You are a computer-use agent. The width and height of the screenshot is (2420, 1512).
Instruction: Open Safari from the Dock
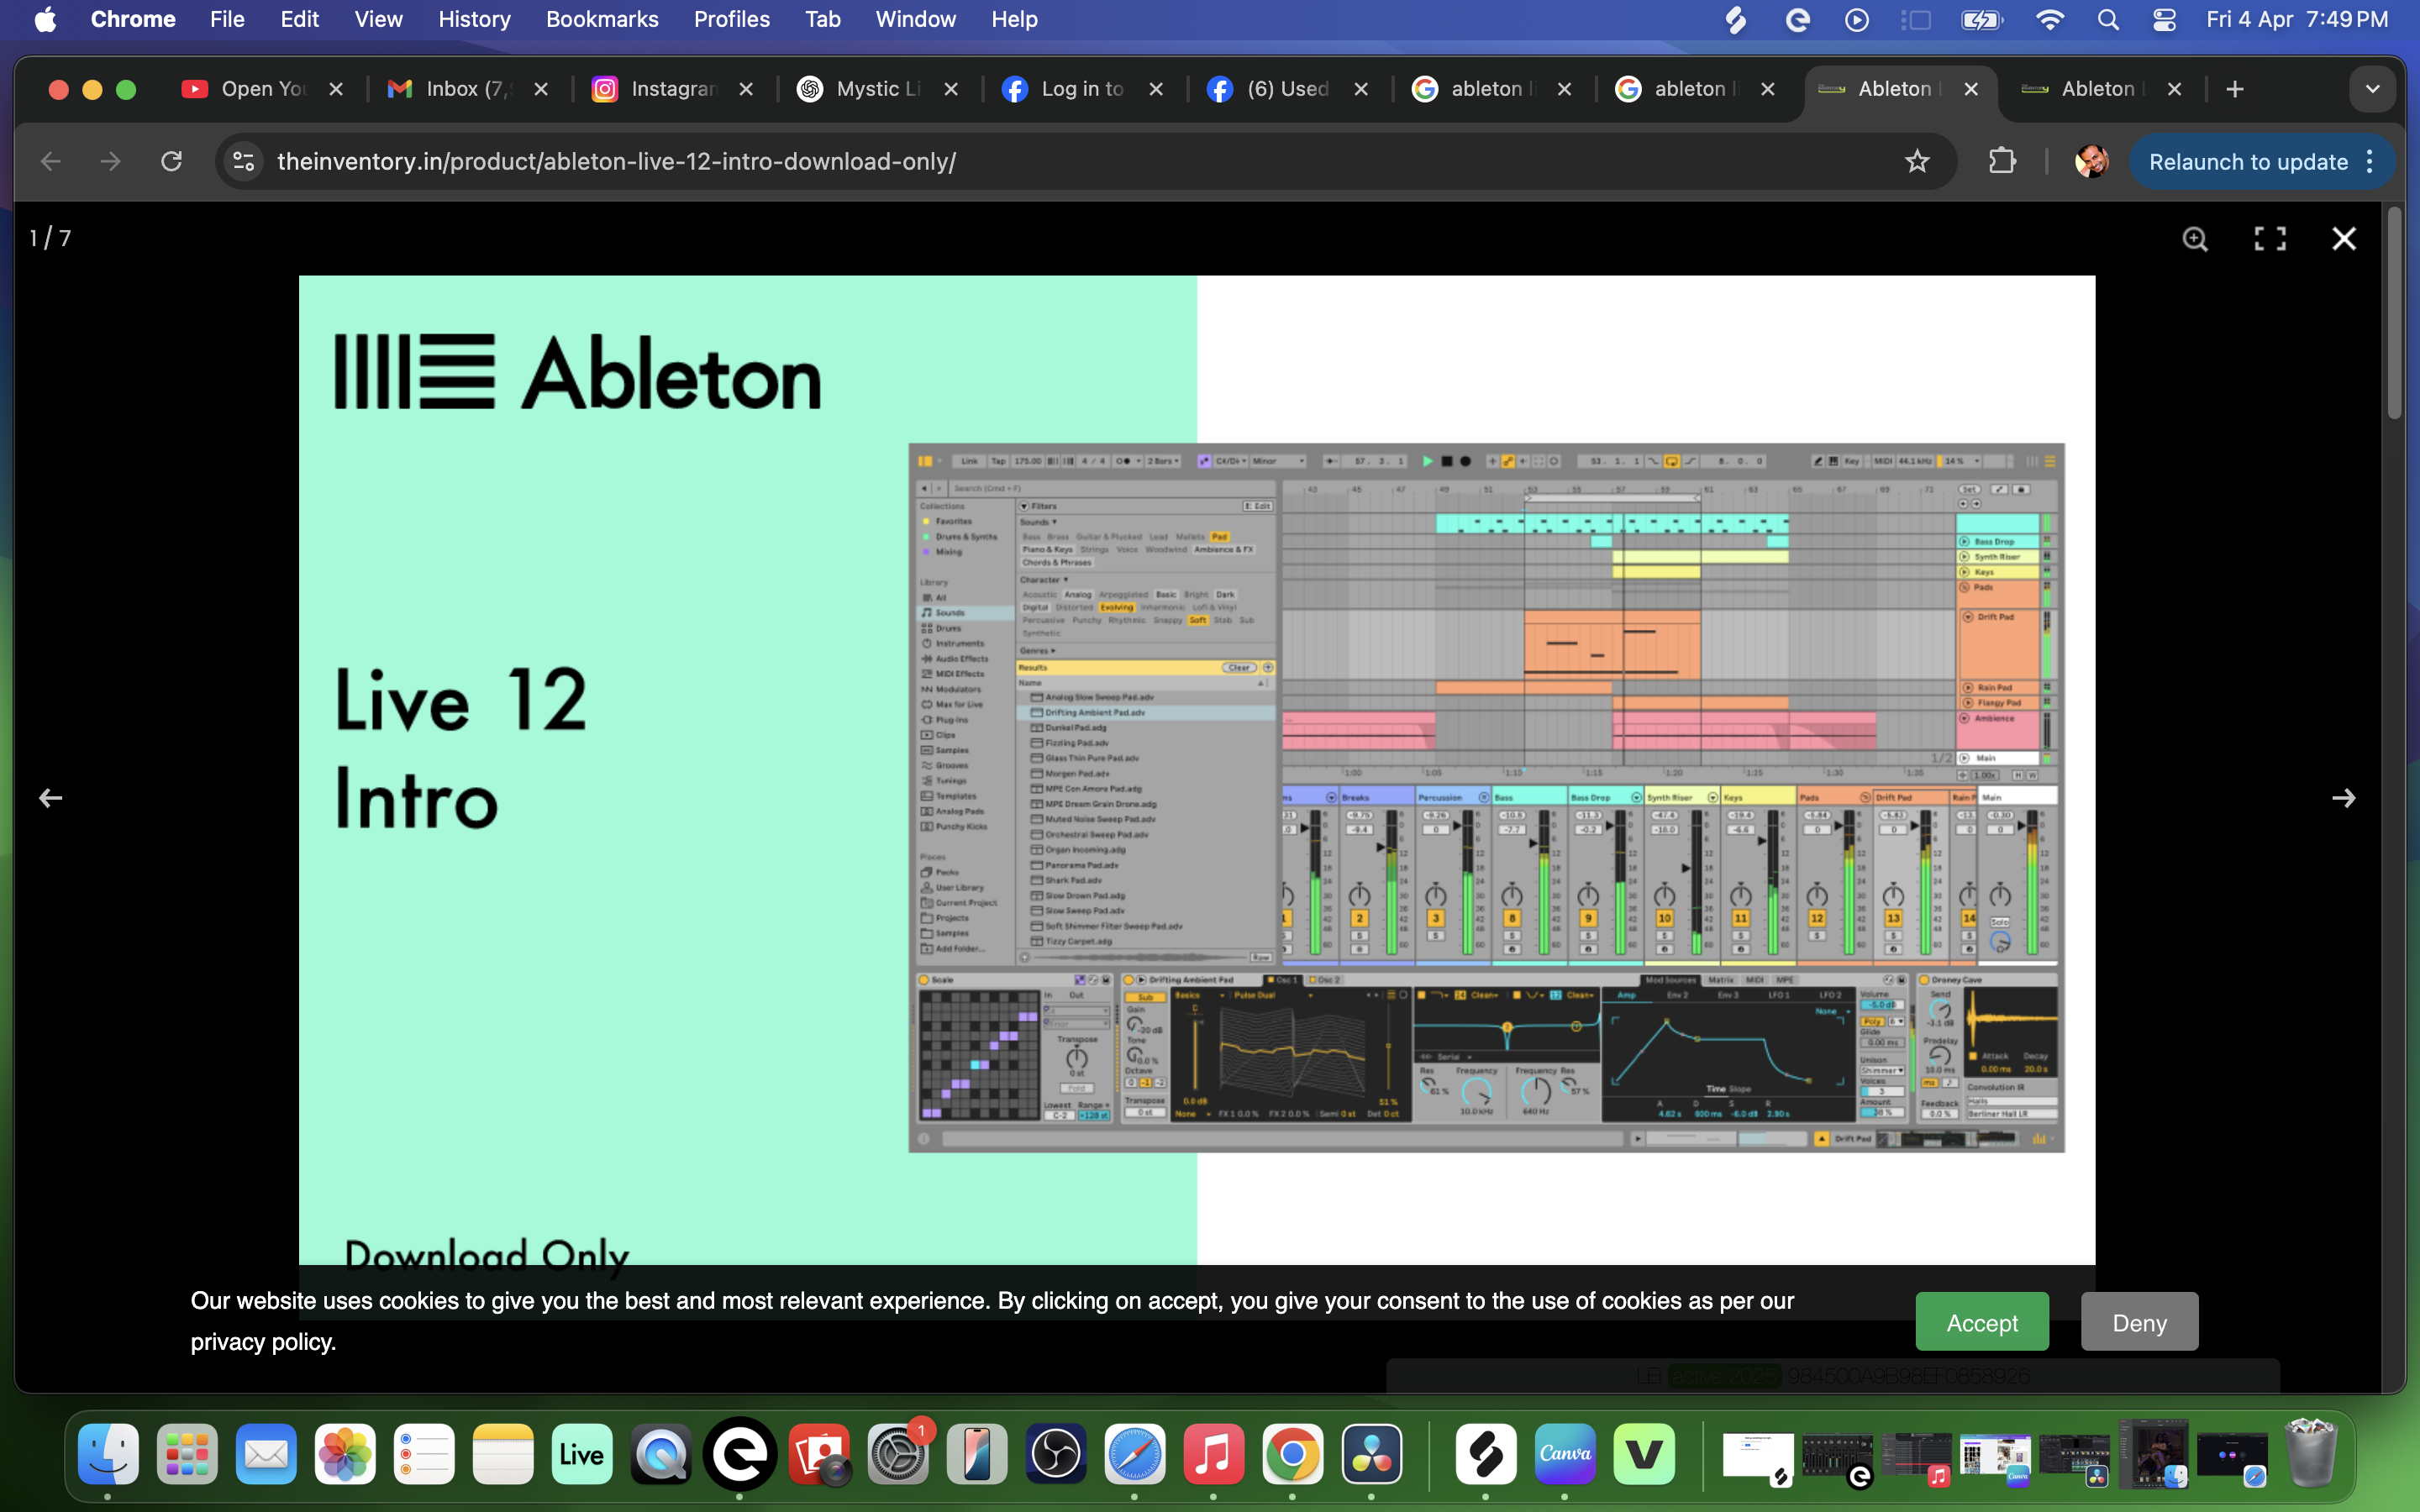tap(1135, 1454)
